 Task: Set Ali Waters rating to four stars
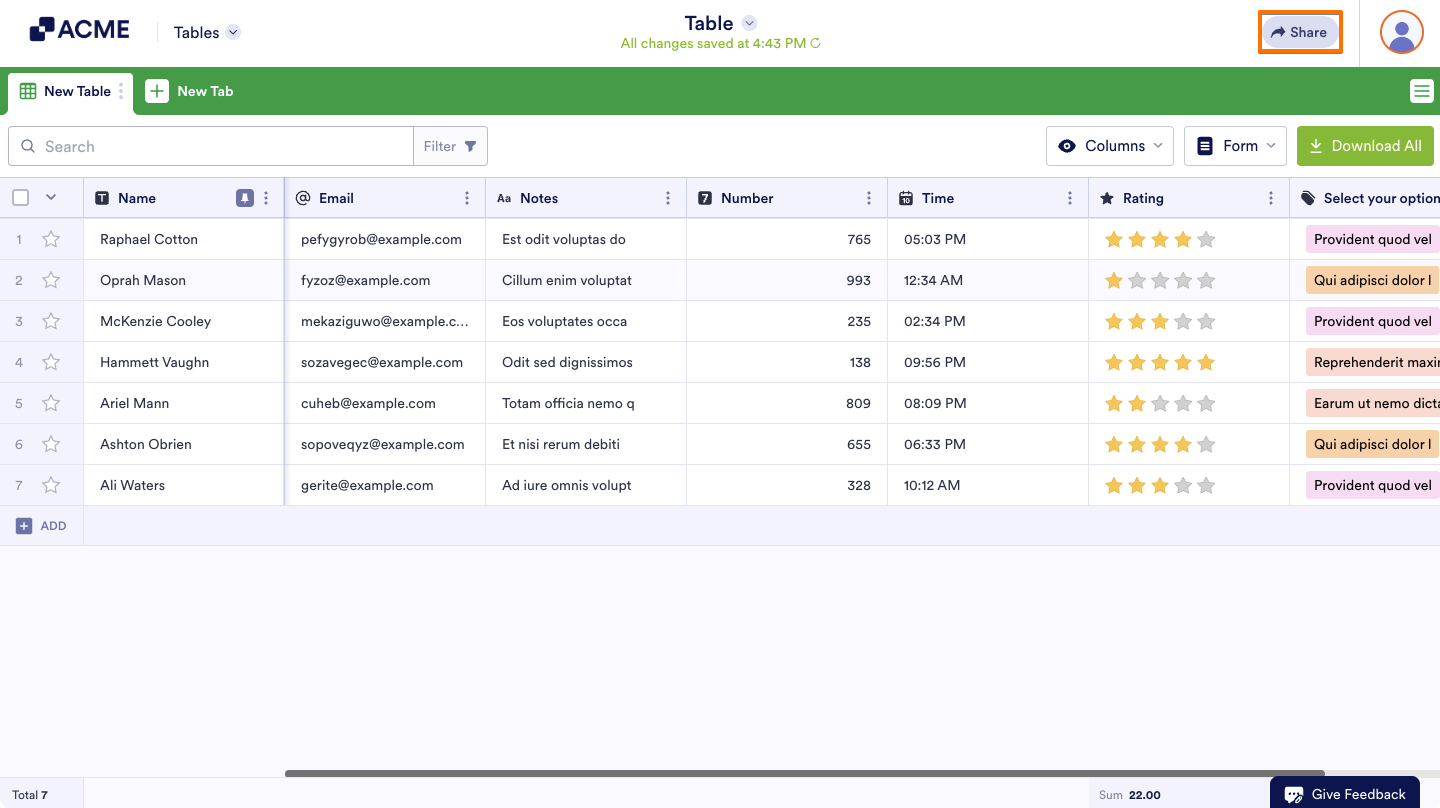tap(1183, 485)
